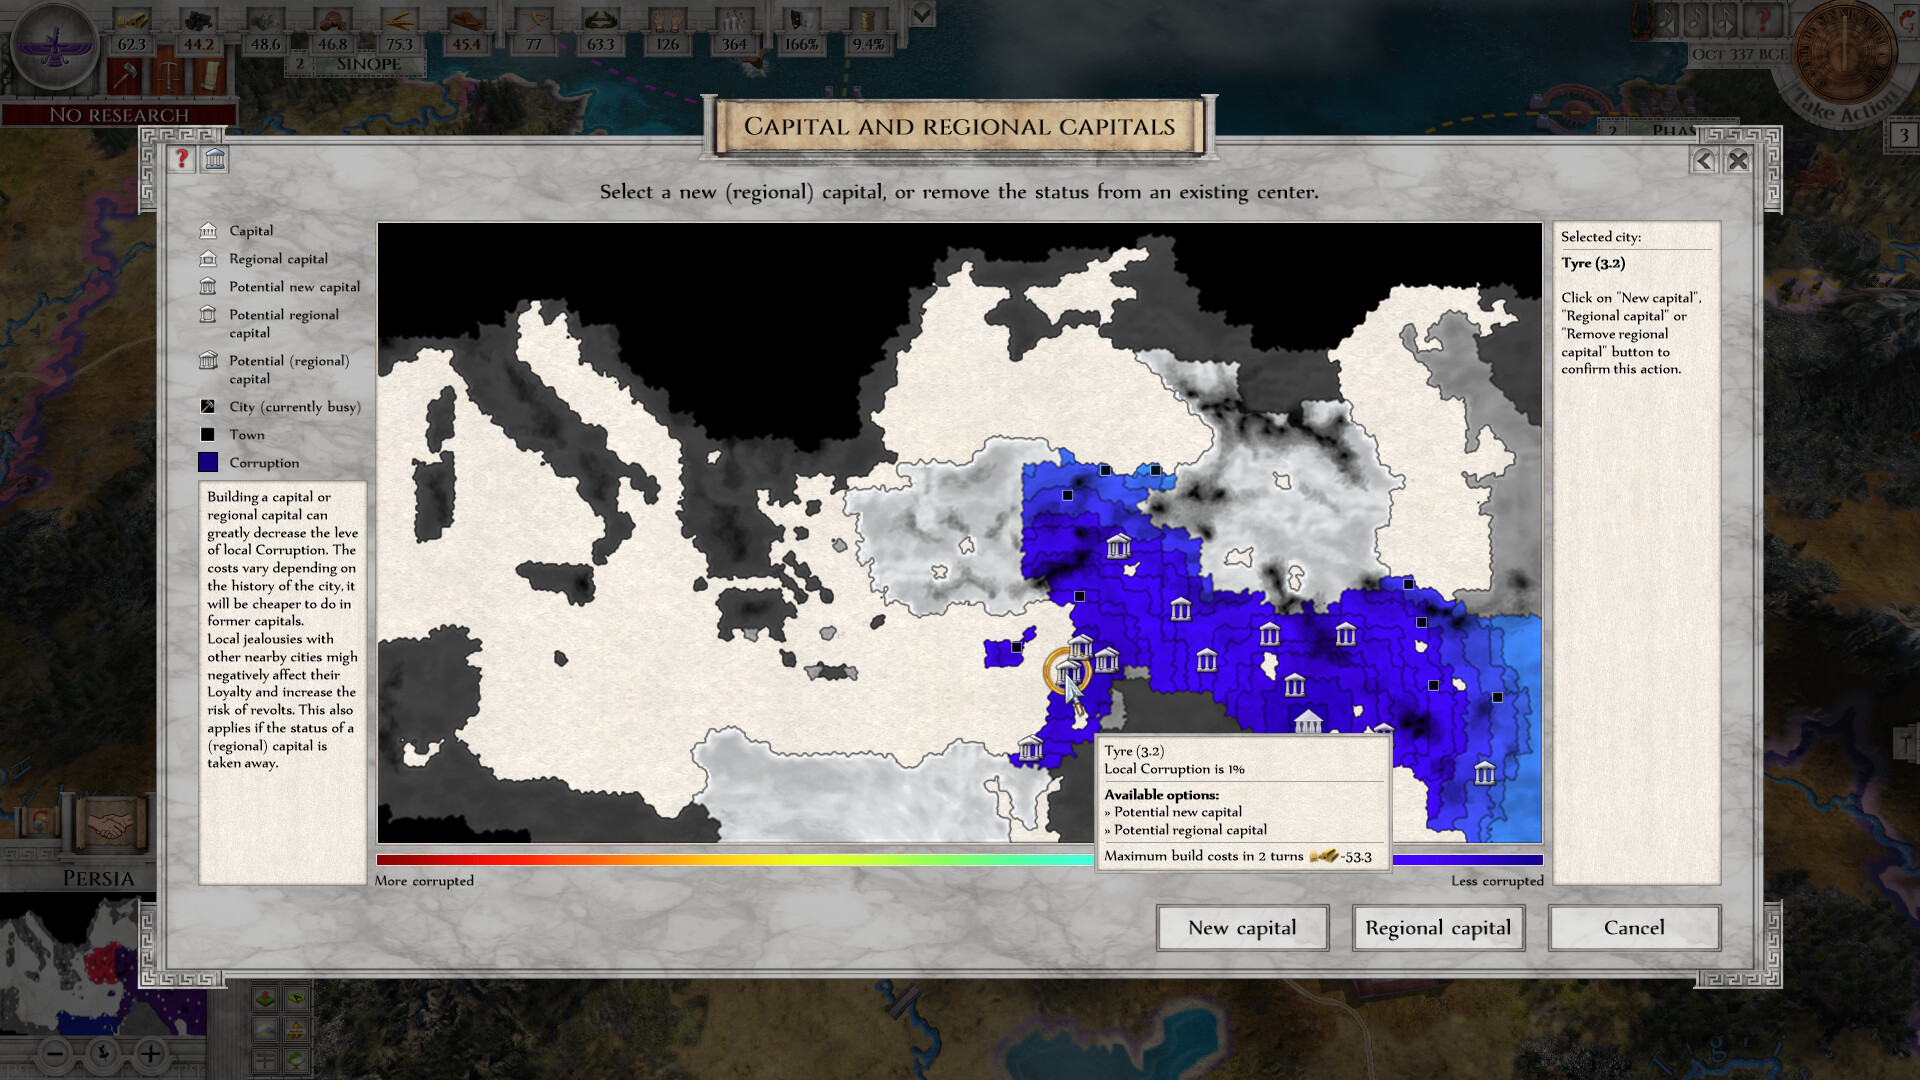Viewport: 1920px width, 1080px height.
Task: Click the capital building icon in dialog header
Action: point(215,160)
